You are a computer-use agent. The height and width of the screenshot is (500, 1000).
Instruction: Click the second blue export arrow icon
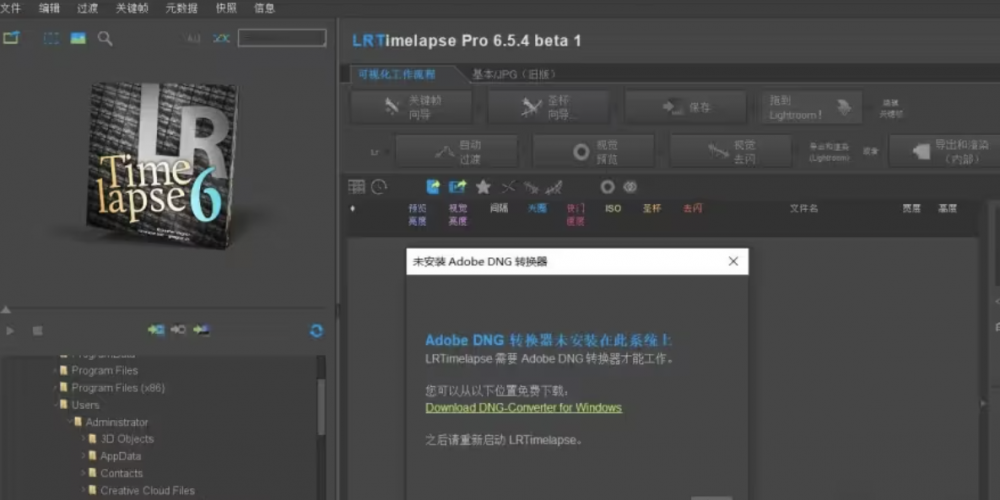[x=458, y=187]
